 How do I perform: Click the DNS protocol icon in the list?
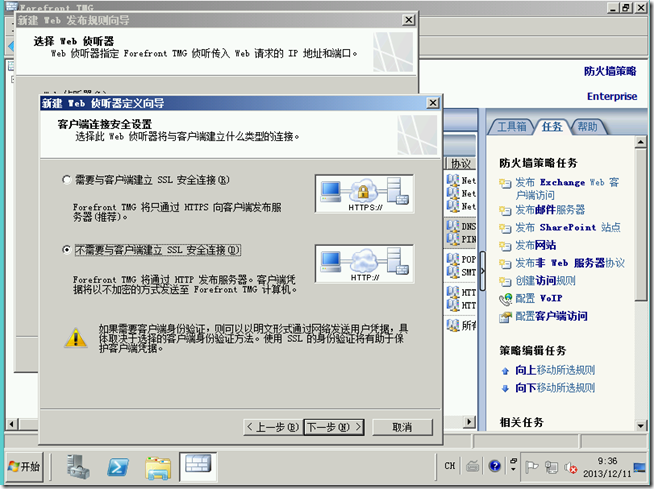tap(453, 226)
